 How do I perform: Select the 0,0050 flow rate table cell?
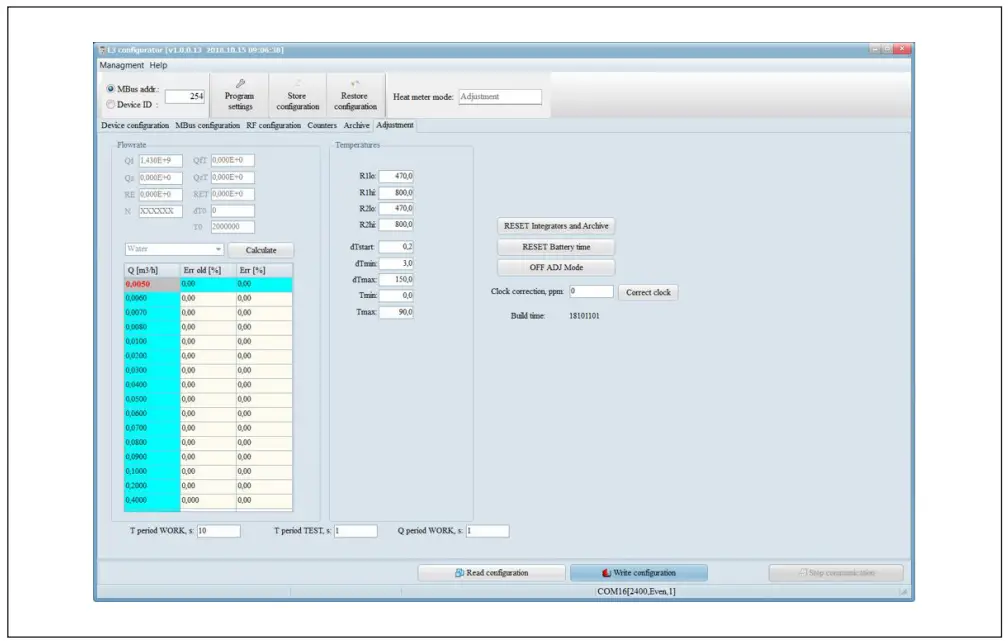[x=150, y=284]
